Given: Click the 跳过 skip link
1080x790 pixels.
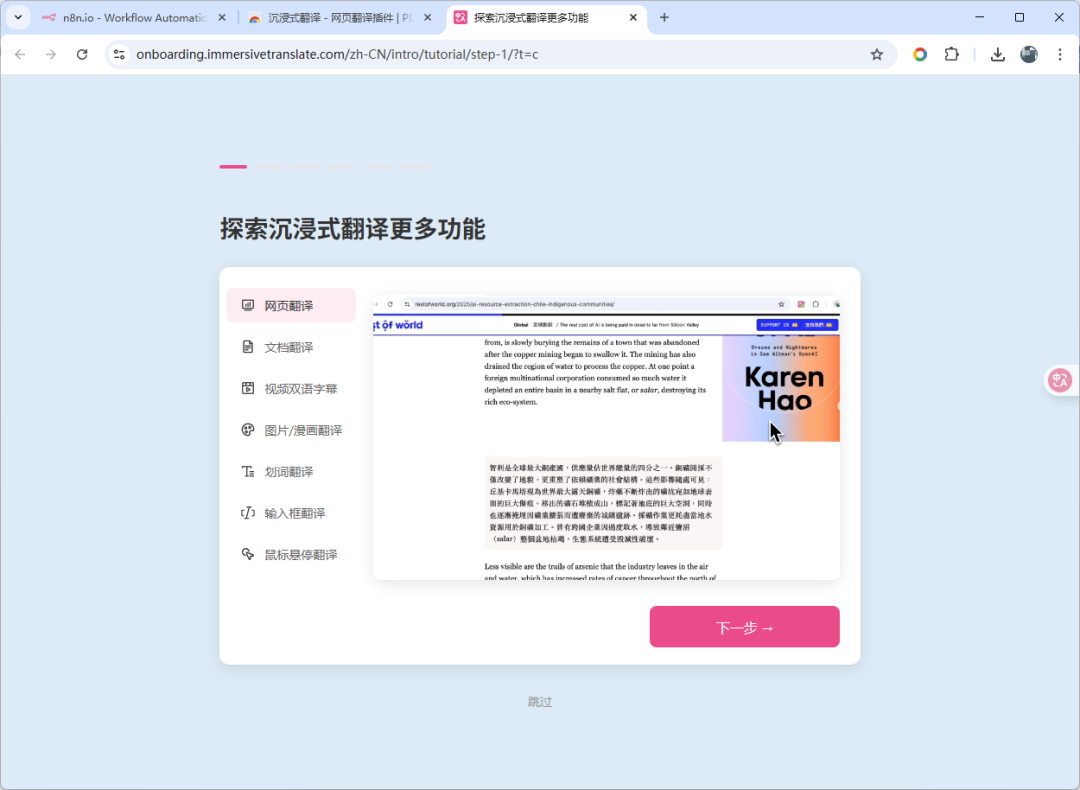Looking at the screenshot, I should click(x=540, y=702).
